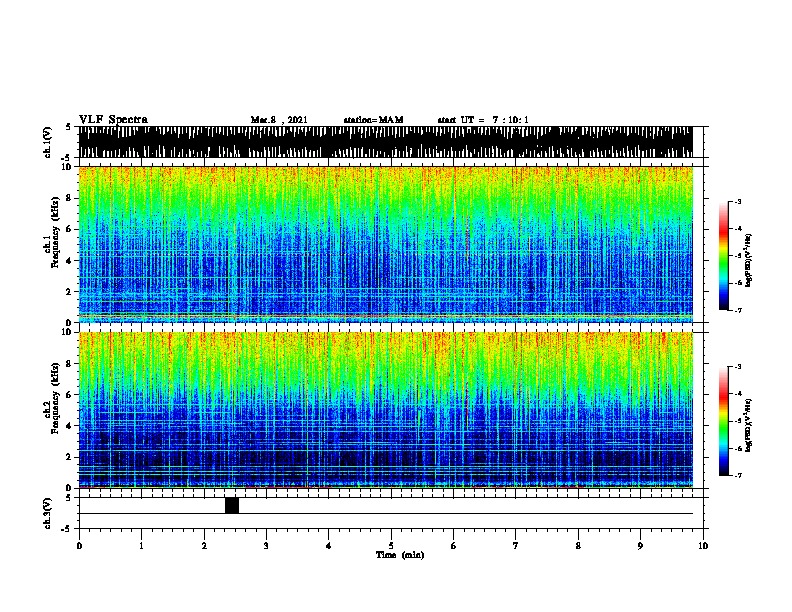Click the "Time (min)" axis label
Screen dimensions: 792x612
400,555
